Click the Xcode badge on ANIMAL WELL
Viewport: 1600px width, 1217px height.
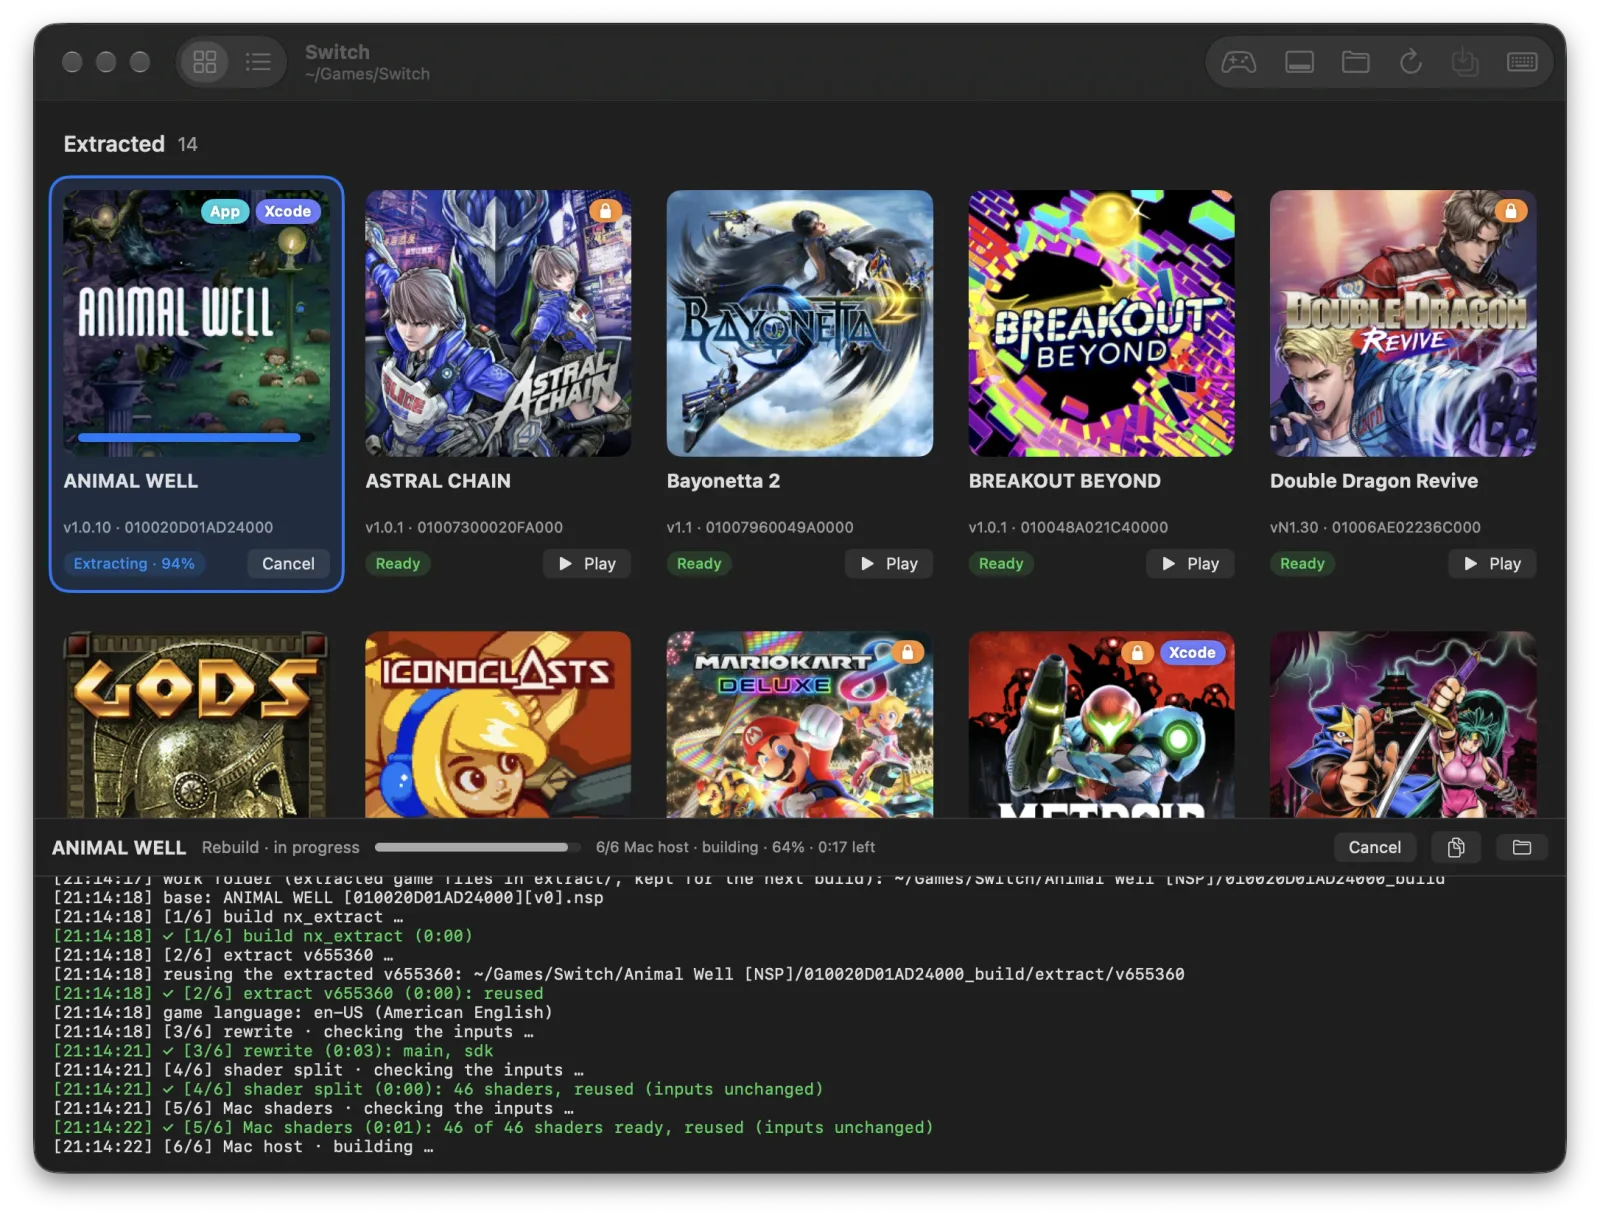point(288,211)
